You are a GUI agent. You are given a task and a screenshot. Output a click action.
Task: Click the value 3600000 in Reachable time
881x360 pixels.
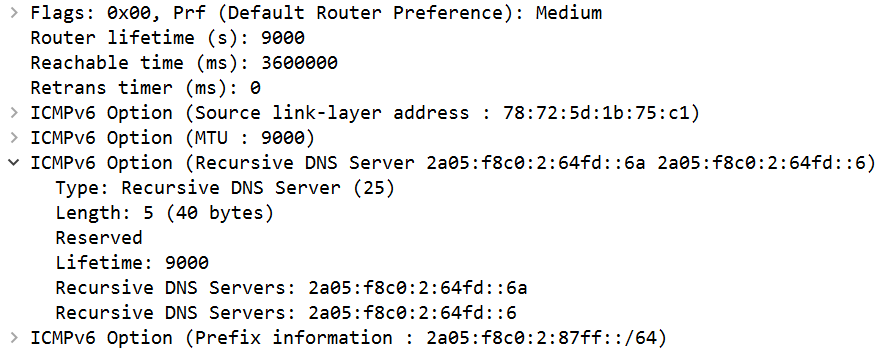click(299, 63)
